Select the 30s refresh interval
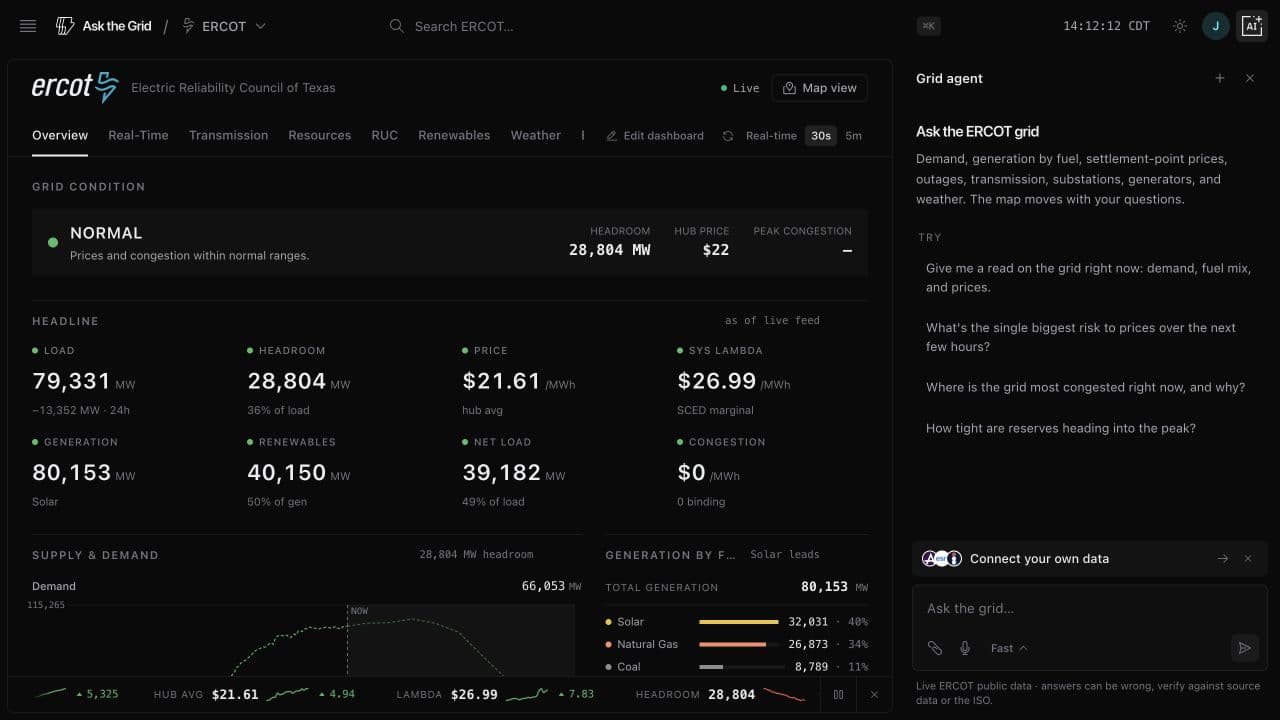Image resolution: width=1280 pixels, height=720 pixels. [821, 136]
